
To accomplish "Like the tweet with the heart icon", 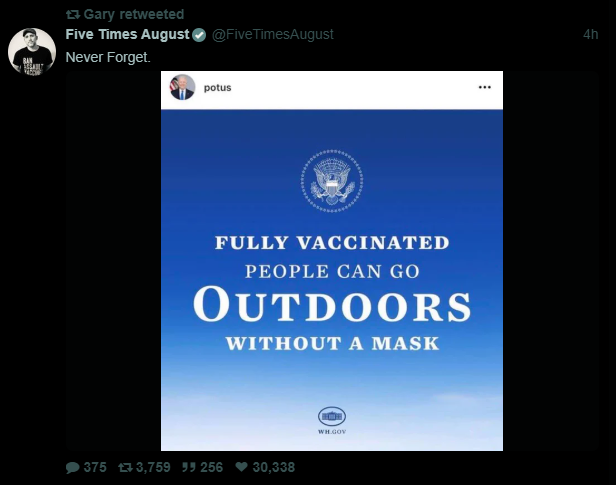I will pyautogui.click(x=241, y=467).
